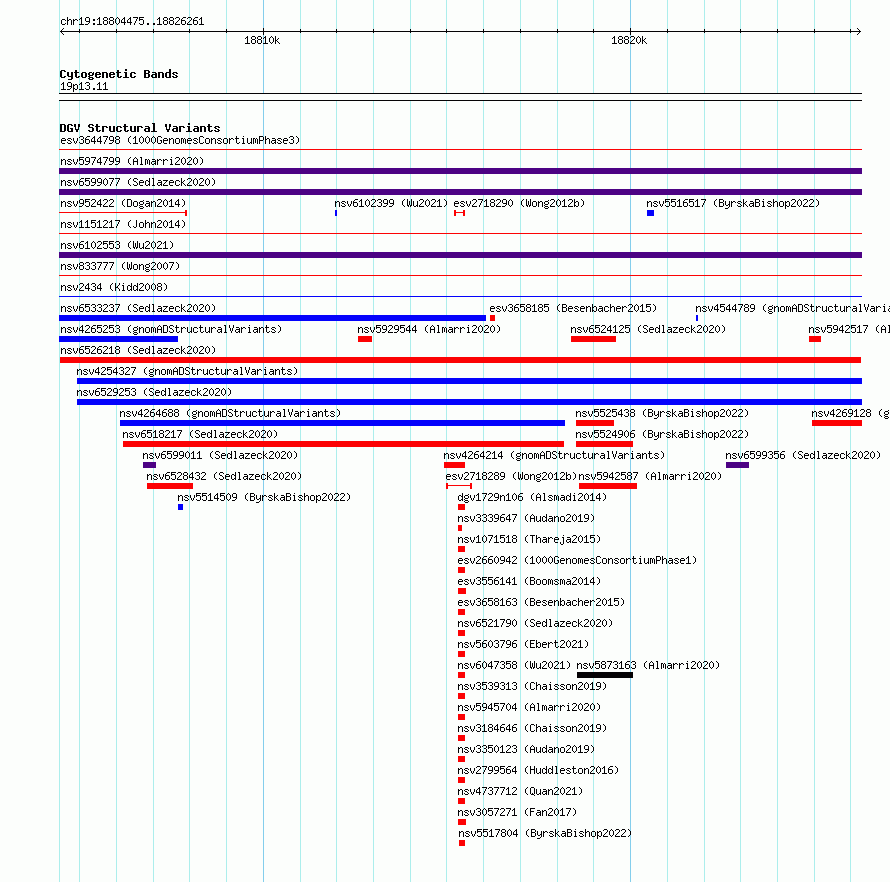Open the nsv2434 (Kidd2008) label
The image size is (890, 882).
(x=114, y=287)
